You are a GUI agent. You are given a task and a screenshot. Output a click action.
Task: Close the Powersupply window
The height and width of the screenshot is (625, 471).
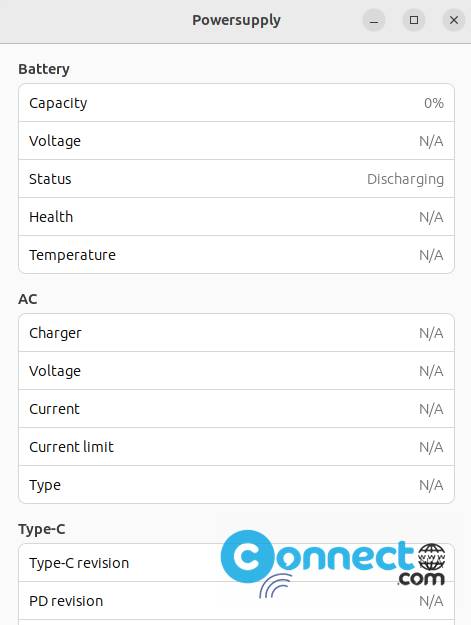click(x=454, y=20)
